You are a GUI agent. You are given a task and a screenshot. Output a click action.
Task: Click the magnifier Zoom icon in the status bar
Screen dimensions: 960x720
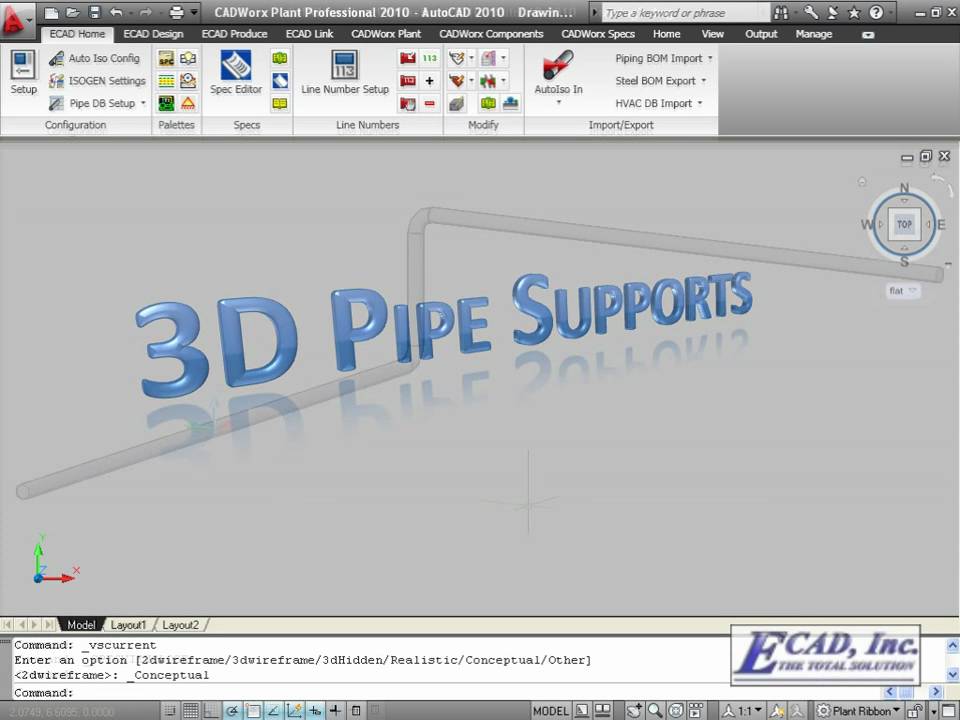[x=655, y=710]
